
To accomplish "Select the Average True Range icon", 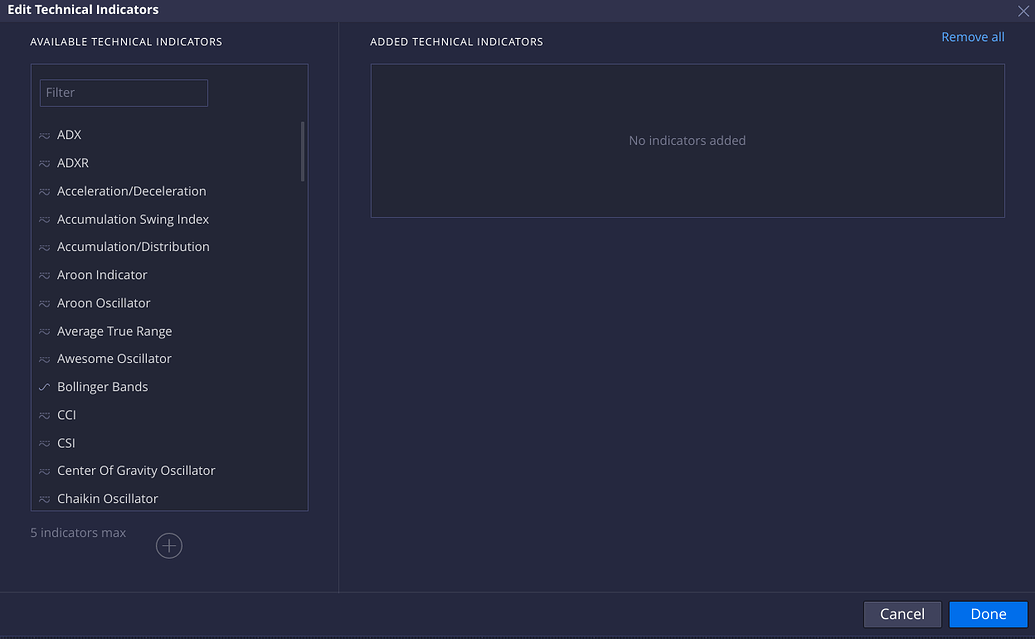I will pos(44,330).
